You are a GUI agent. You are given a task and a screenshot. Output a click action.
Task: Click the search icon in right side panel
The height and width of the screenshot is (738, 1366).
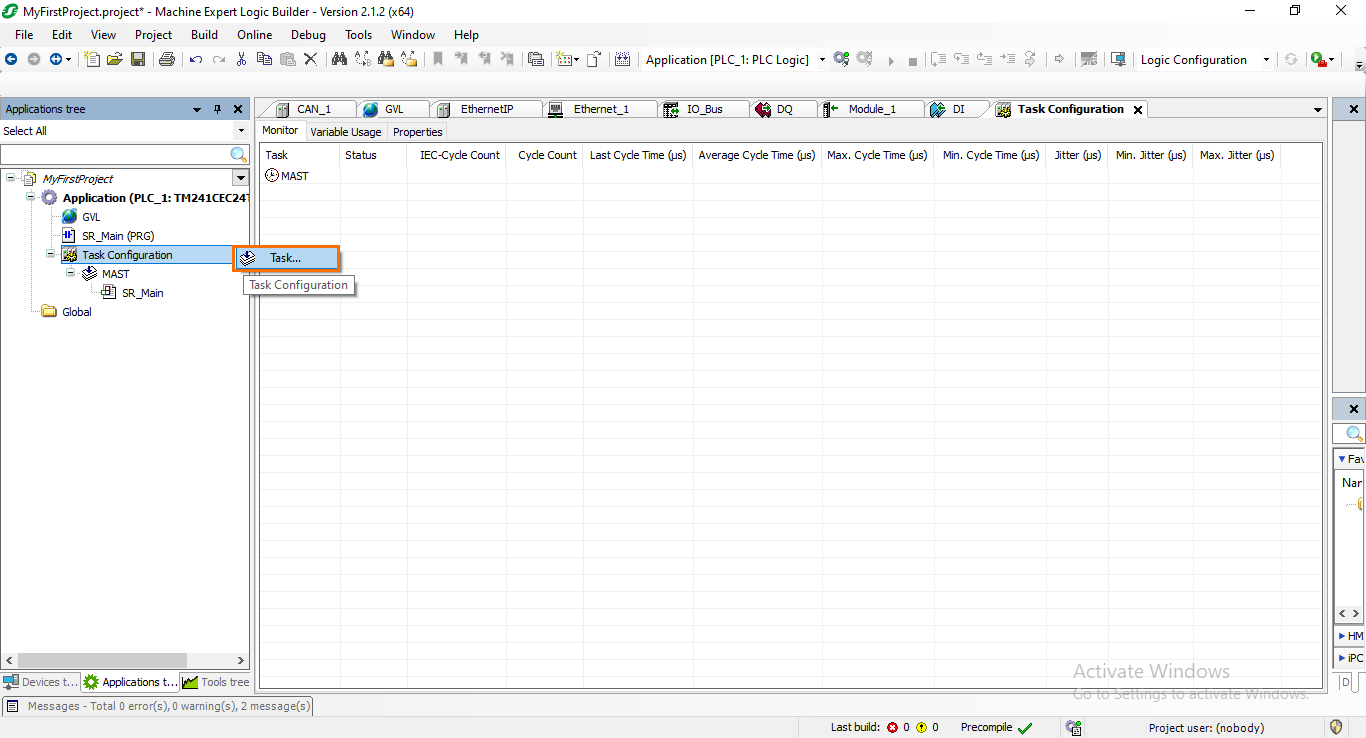coord(1355,434)
